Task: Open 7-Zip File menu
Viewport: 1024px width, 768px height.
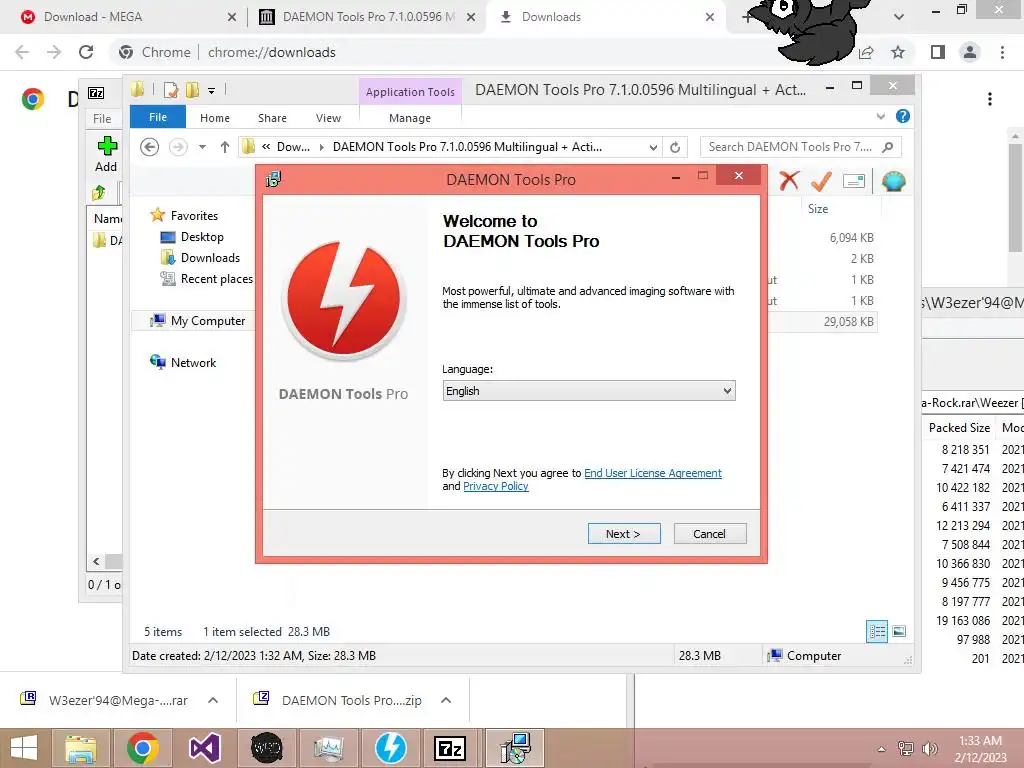Action: 103,119
